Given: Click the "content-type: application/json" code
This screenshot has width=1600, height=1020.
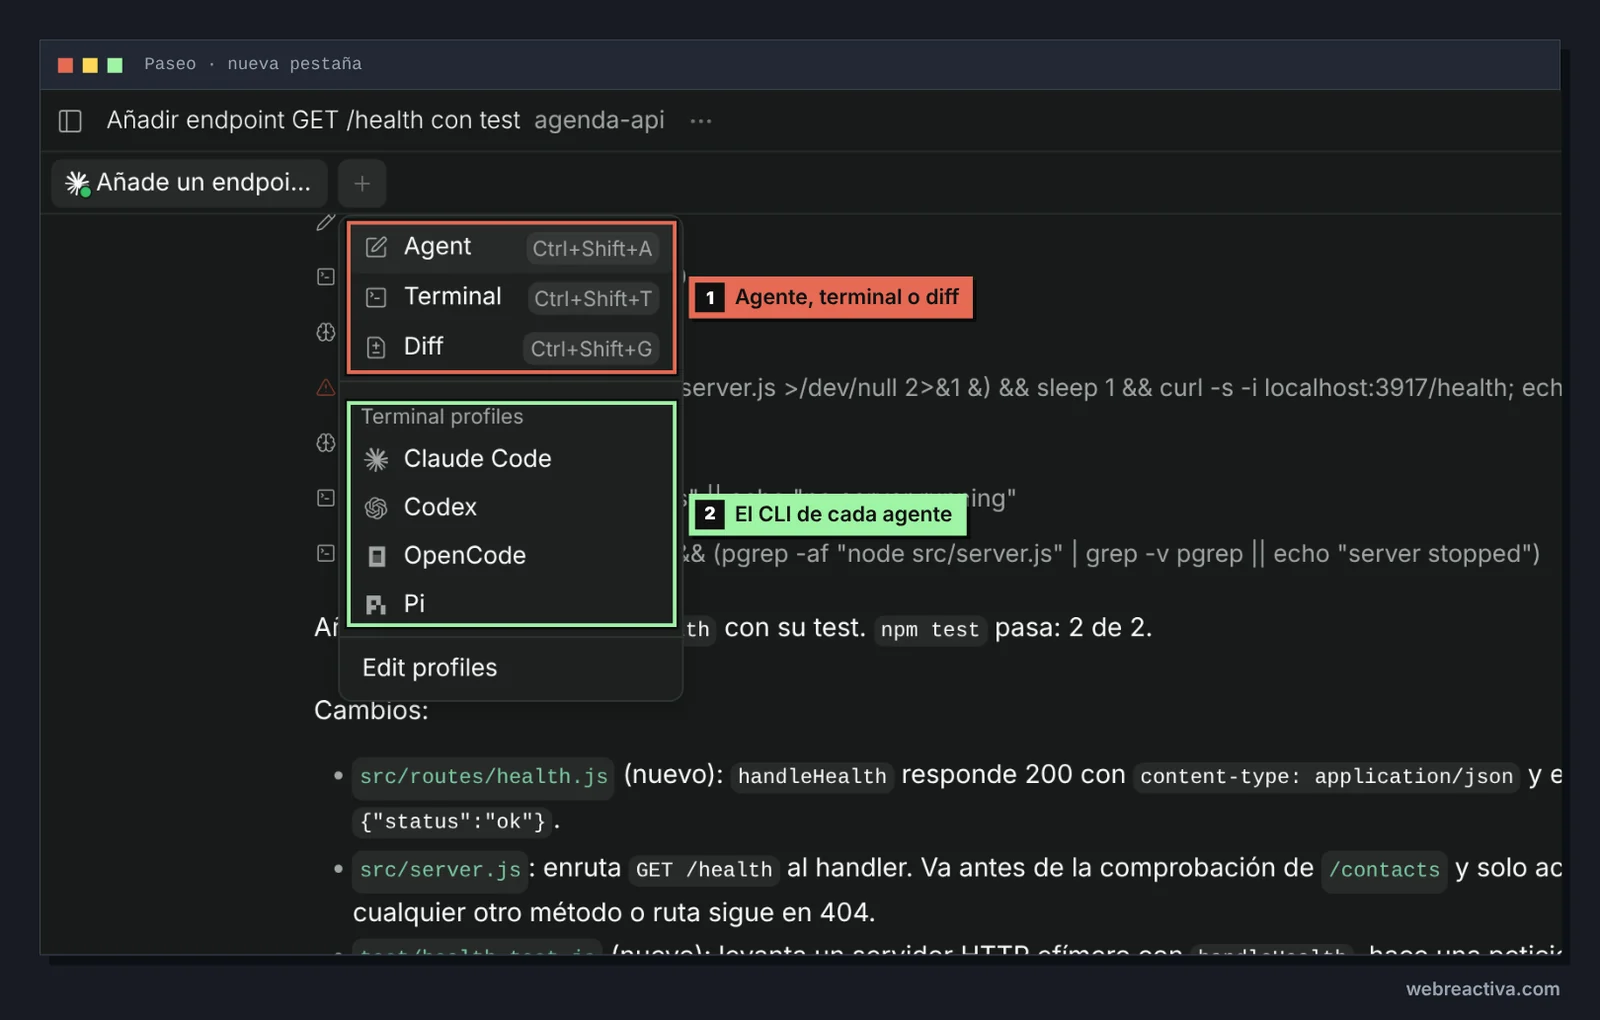Looking at the screenshot, I should pyautogui.click(x=1326, y=776).
